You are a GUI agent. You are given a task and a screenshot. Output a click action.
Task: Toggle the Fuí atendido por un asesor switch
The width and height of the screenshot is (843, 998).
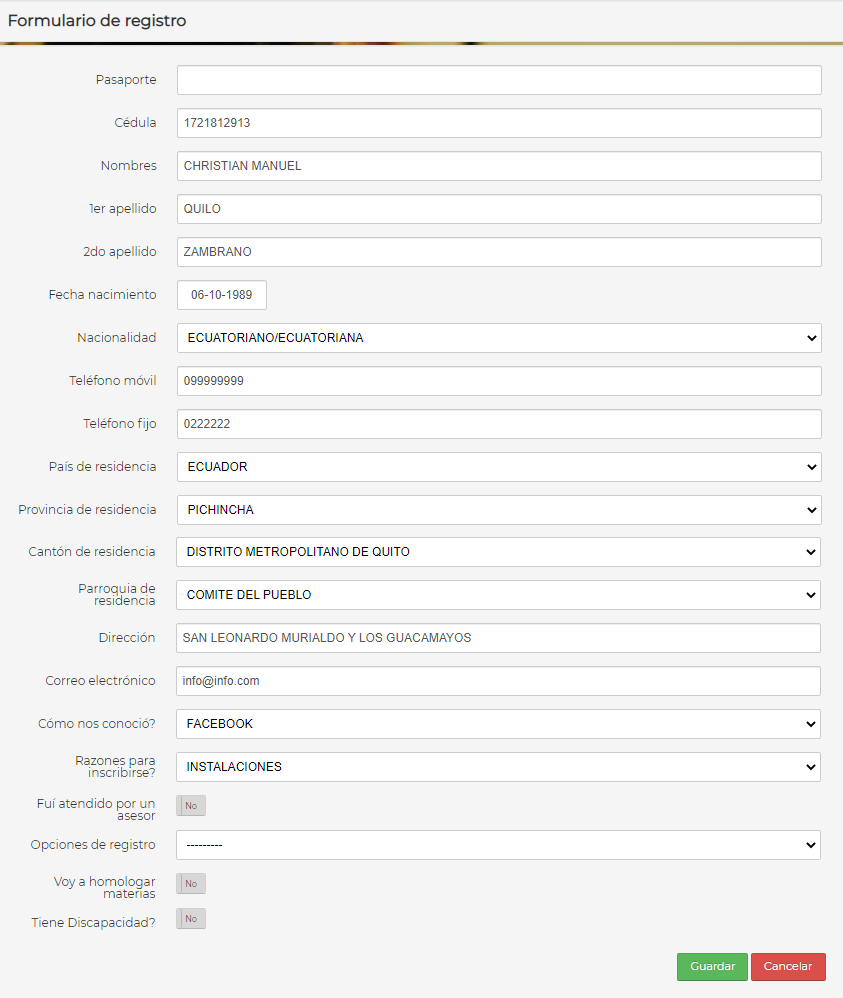tap(190, 806)
